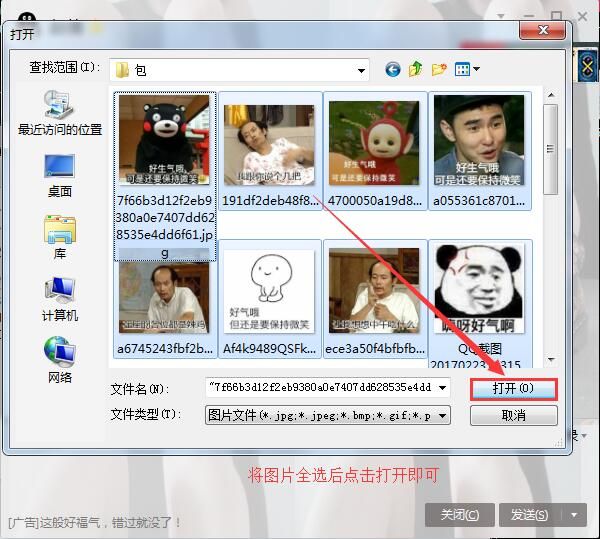Click the back navigation arrow icon
600x539 pixels.
(x=392, y=69)
